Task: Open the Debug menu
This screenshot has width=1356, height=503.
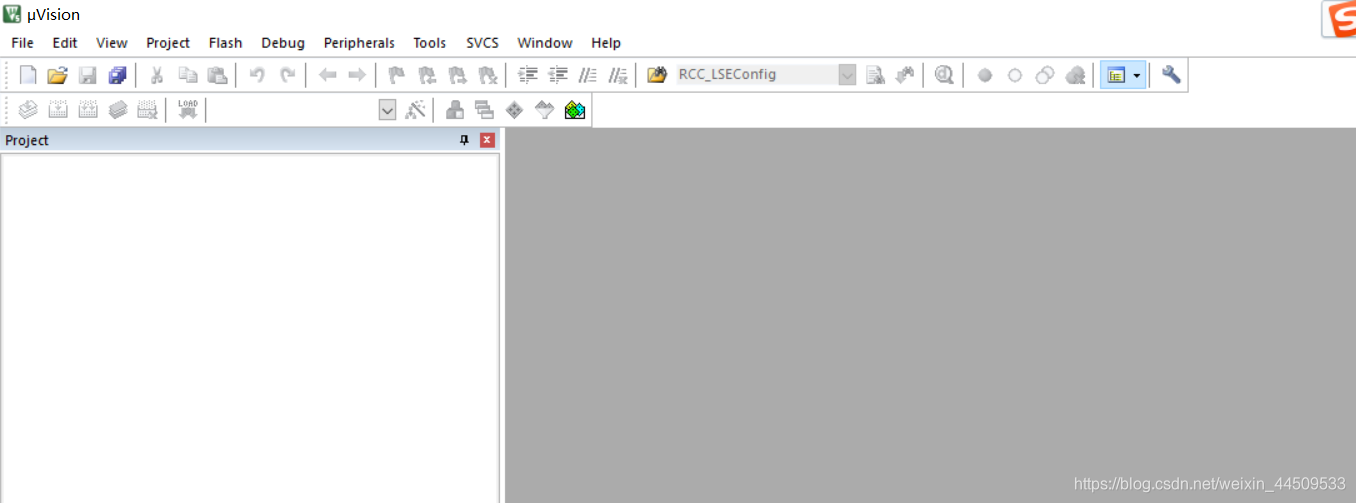Action: tap(283, 43)
